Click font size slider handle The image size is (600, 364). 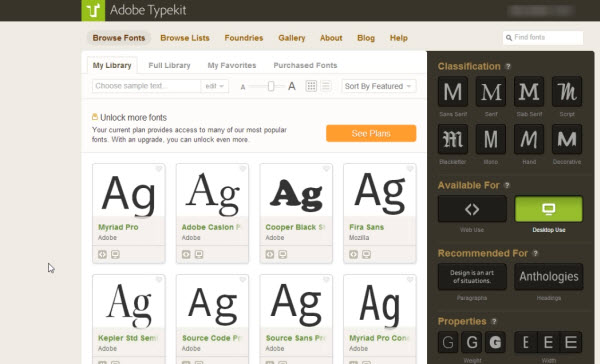pos(271,86)
